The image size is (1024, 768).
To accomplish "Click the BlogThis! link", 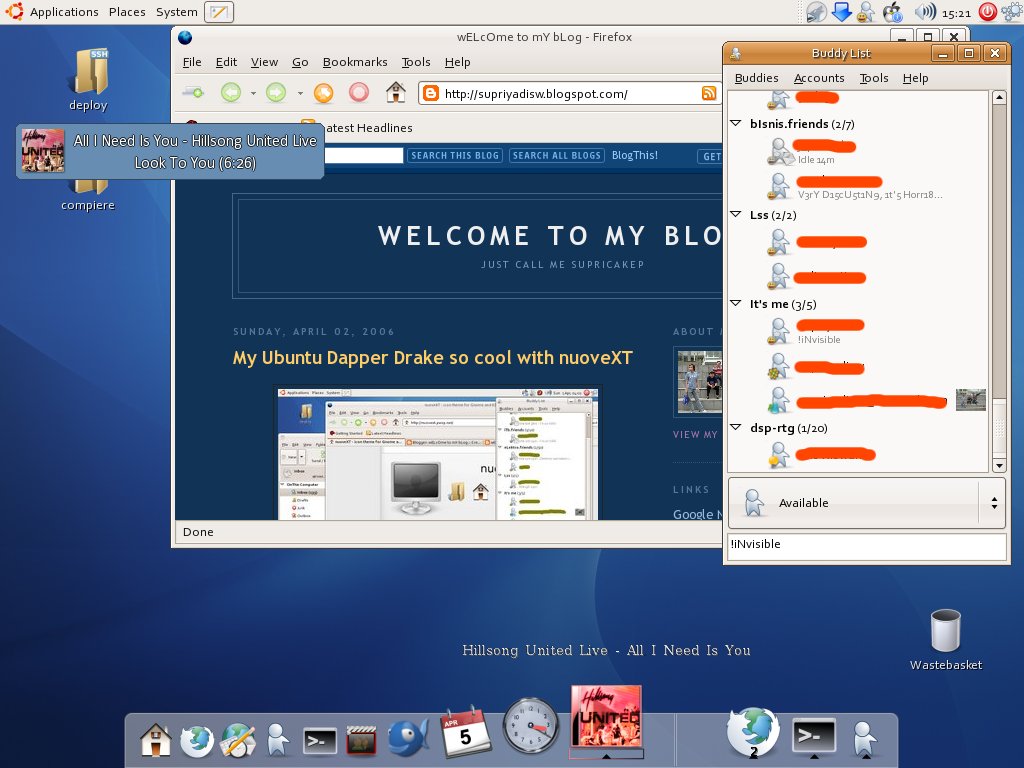I will tap(635, 155).
